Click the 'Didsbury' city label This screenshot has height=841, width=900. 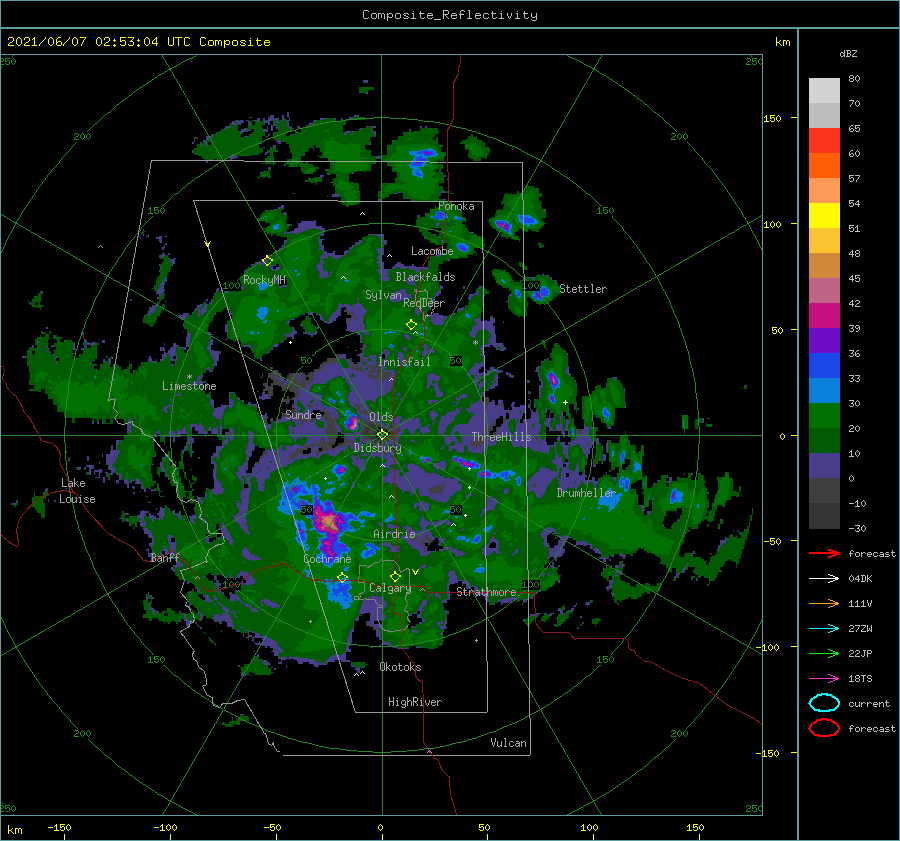pyautogui.click(x=378, y=448)
